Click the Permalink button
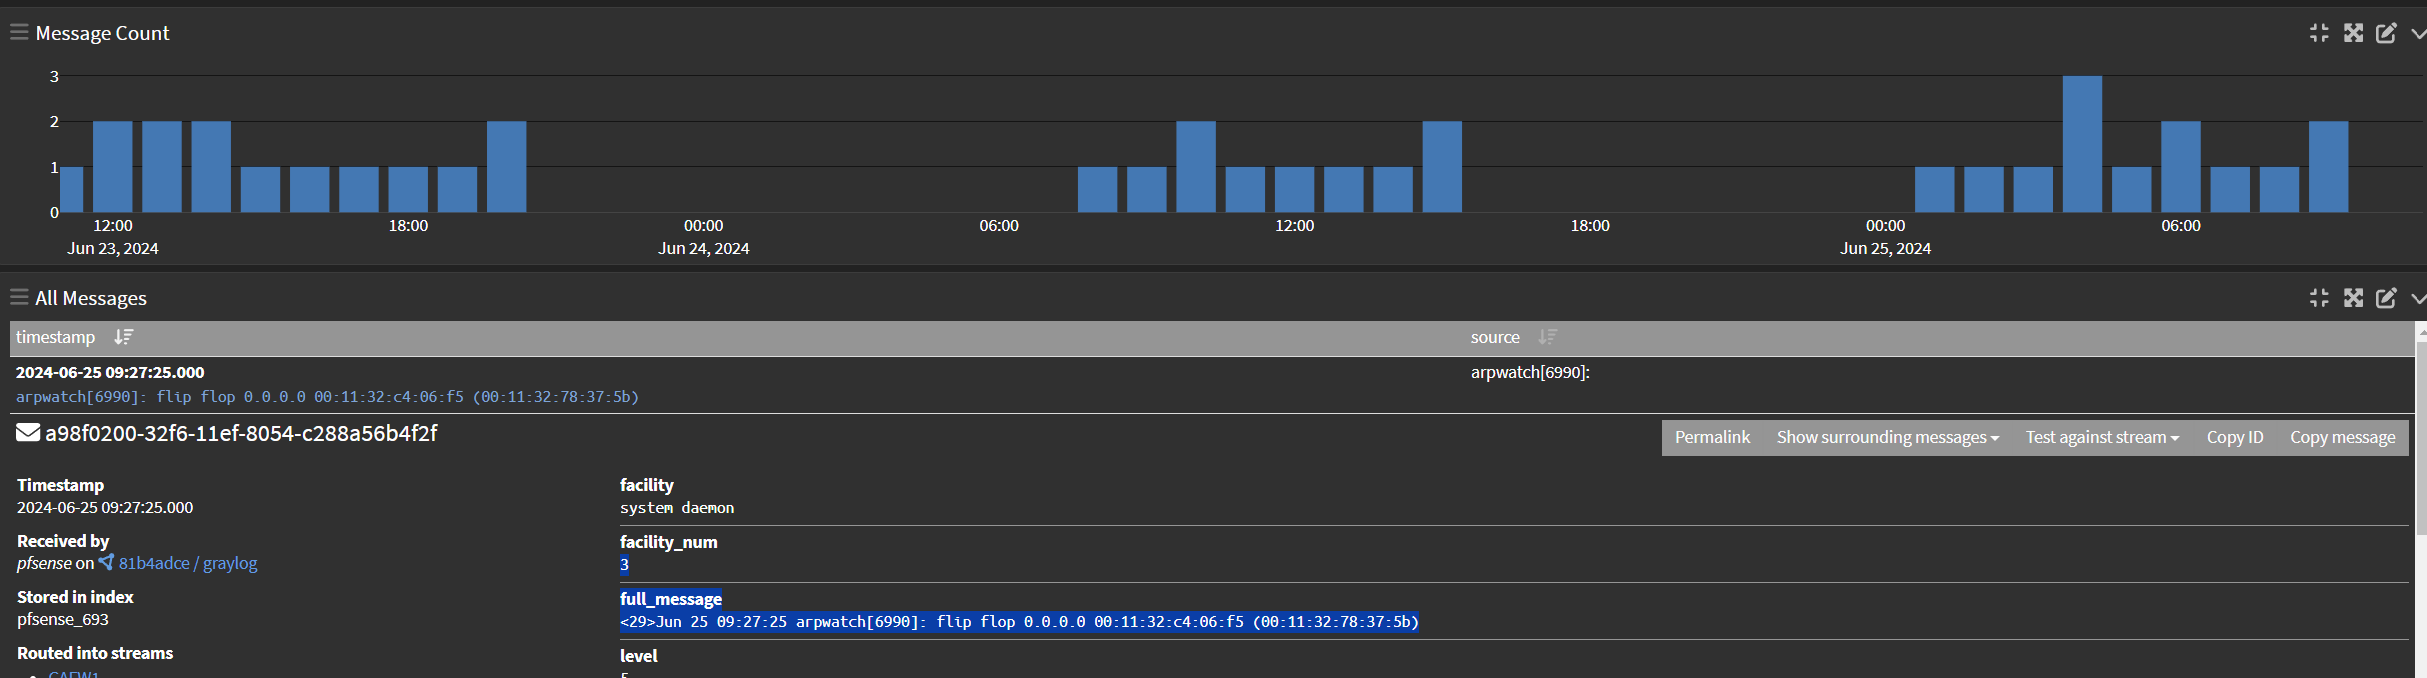The width and height of the screenshot is (2427, 678). point(1712,437)
